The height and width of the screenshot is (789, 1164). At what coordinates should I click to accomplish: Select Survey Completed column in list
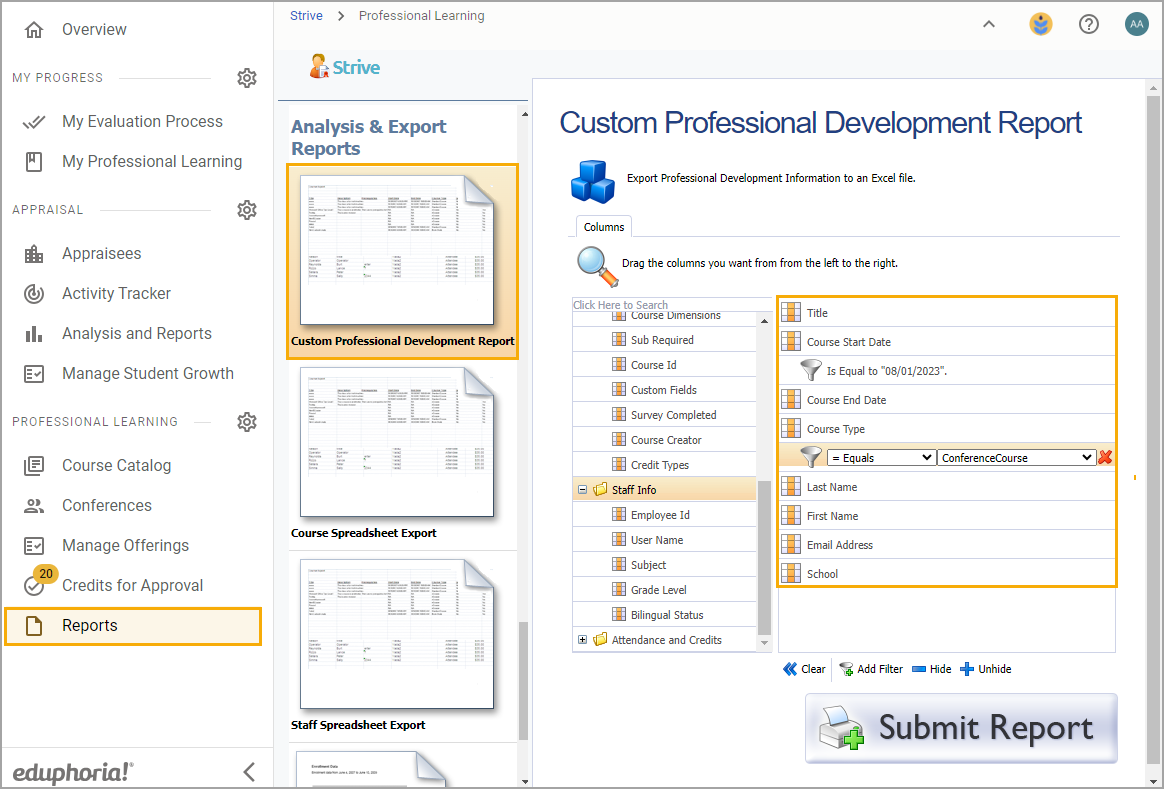point(673,415)
